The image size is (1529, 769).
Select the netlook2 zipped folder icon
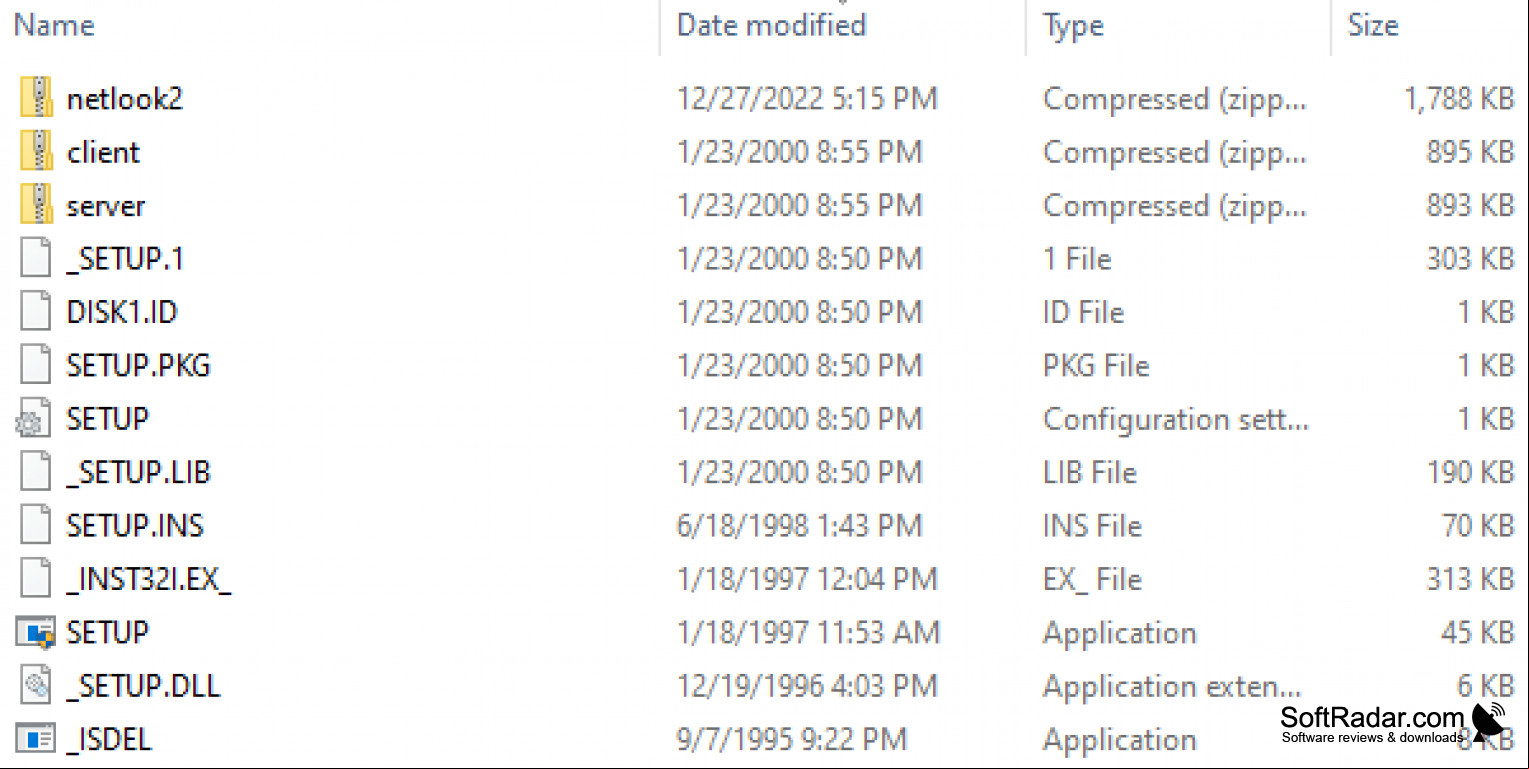tap(36, 98)
